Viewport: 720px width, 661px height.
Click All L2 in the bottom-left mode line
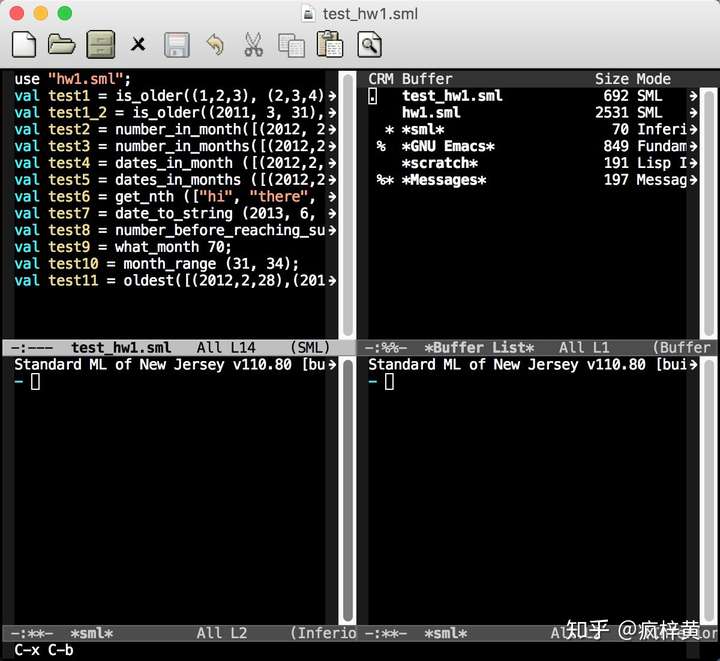[222, 633]
